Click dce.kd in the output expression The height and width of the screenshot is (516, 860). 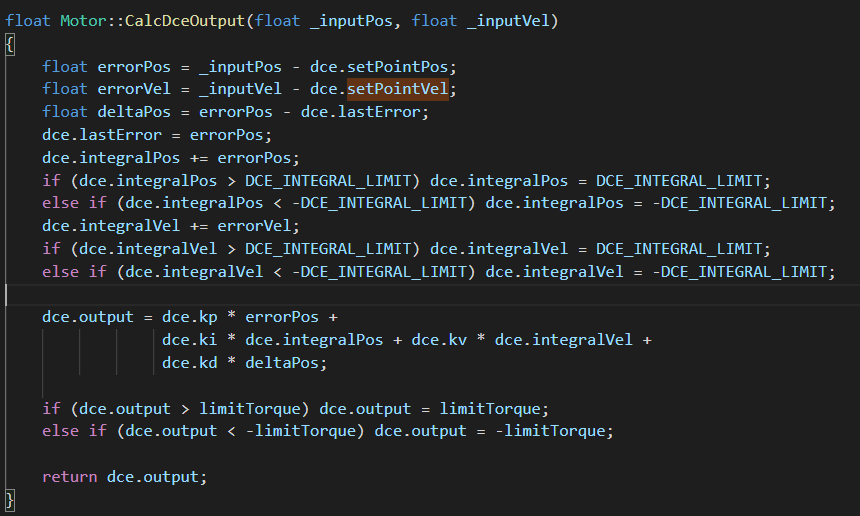click(x=189, y=362)
